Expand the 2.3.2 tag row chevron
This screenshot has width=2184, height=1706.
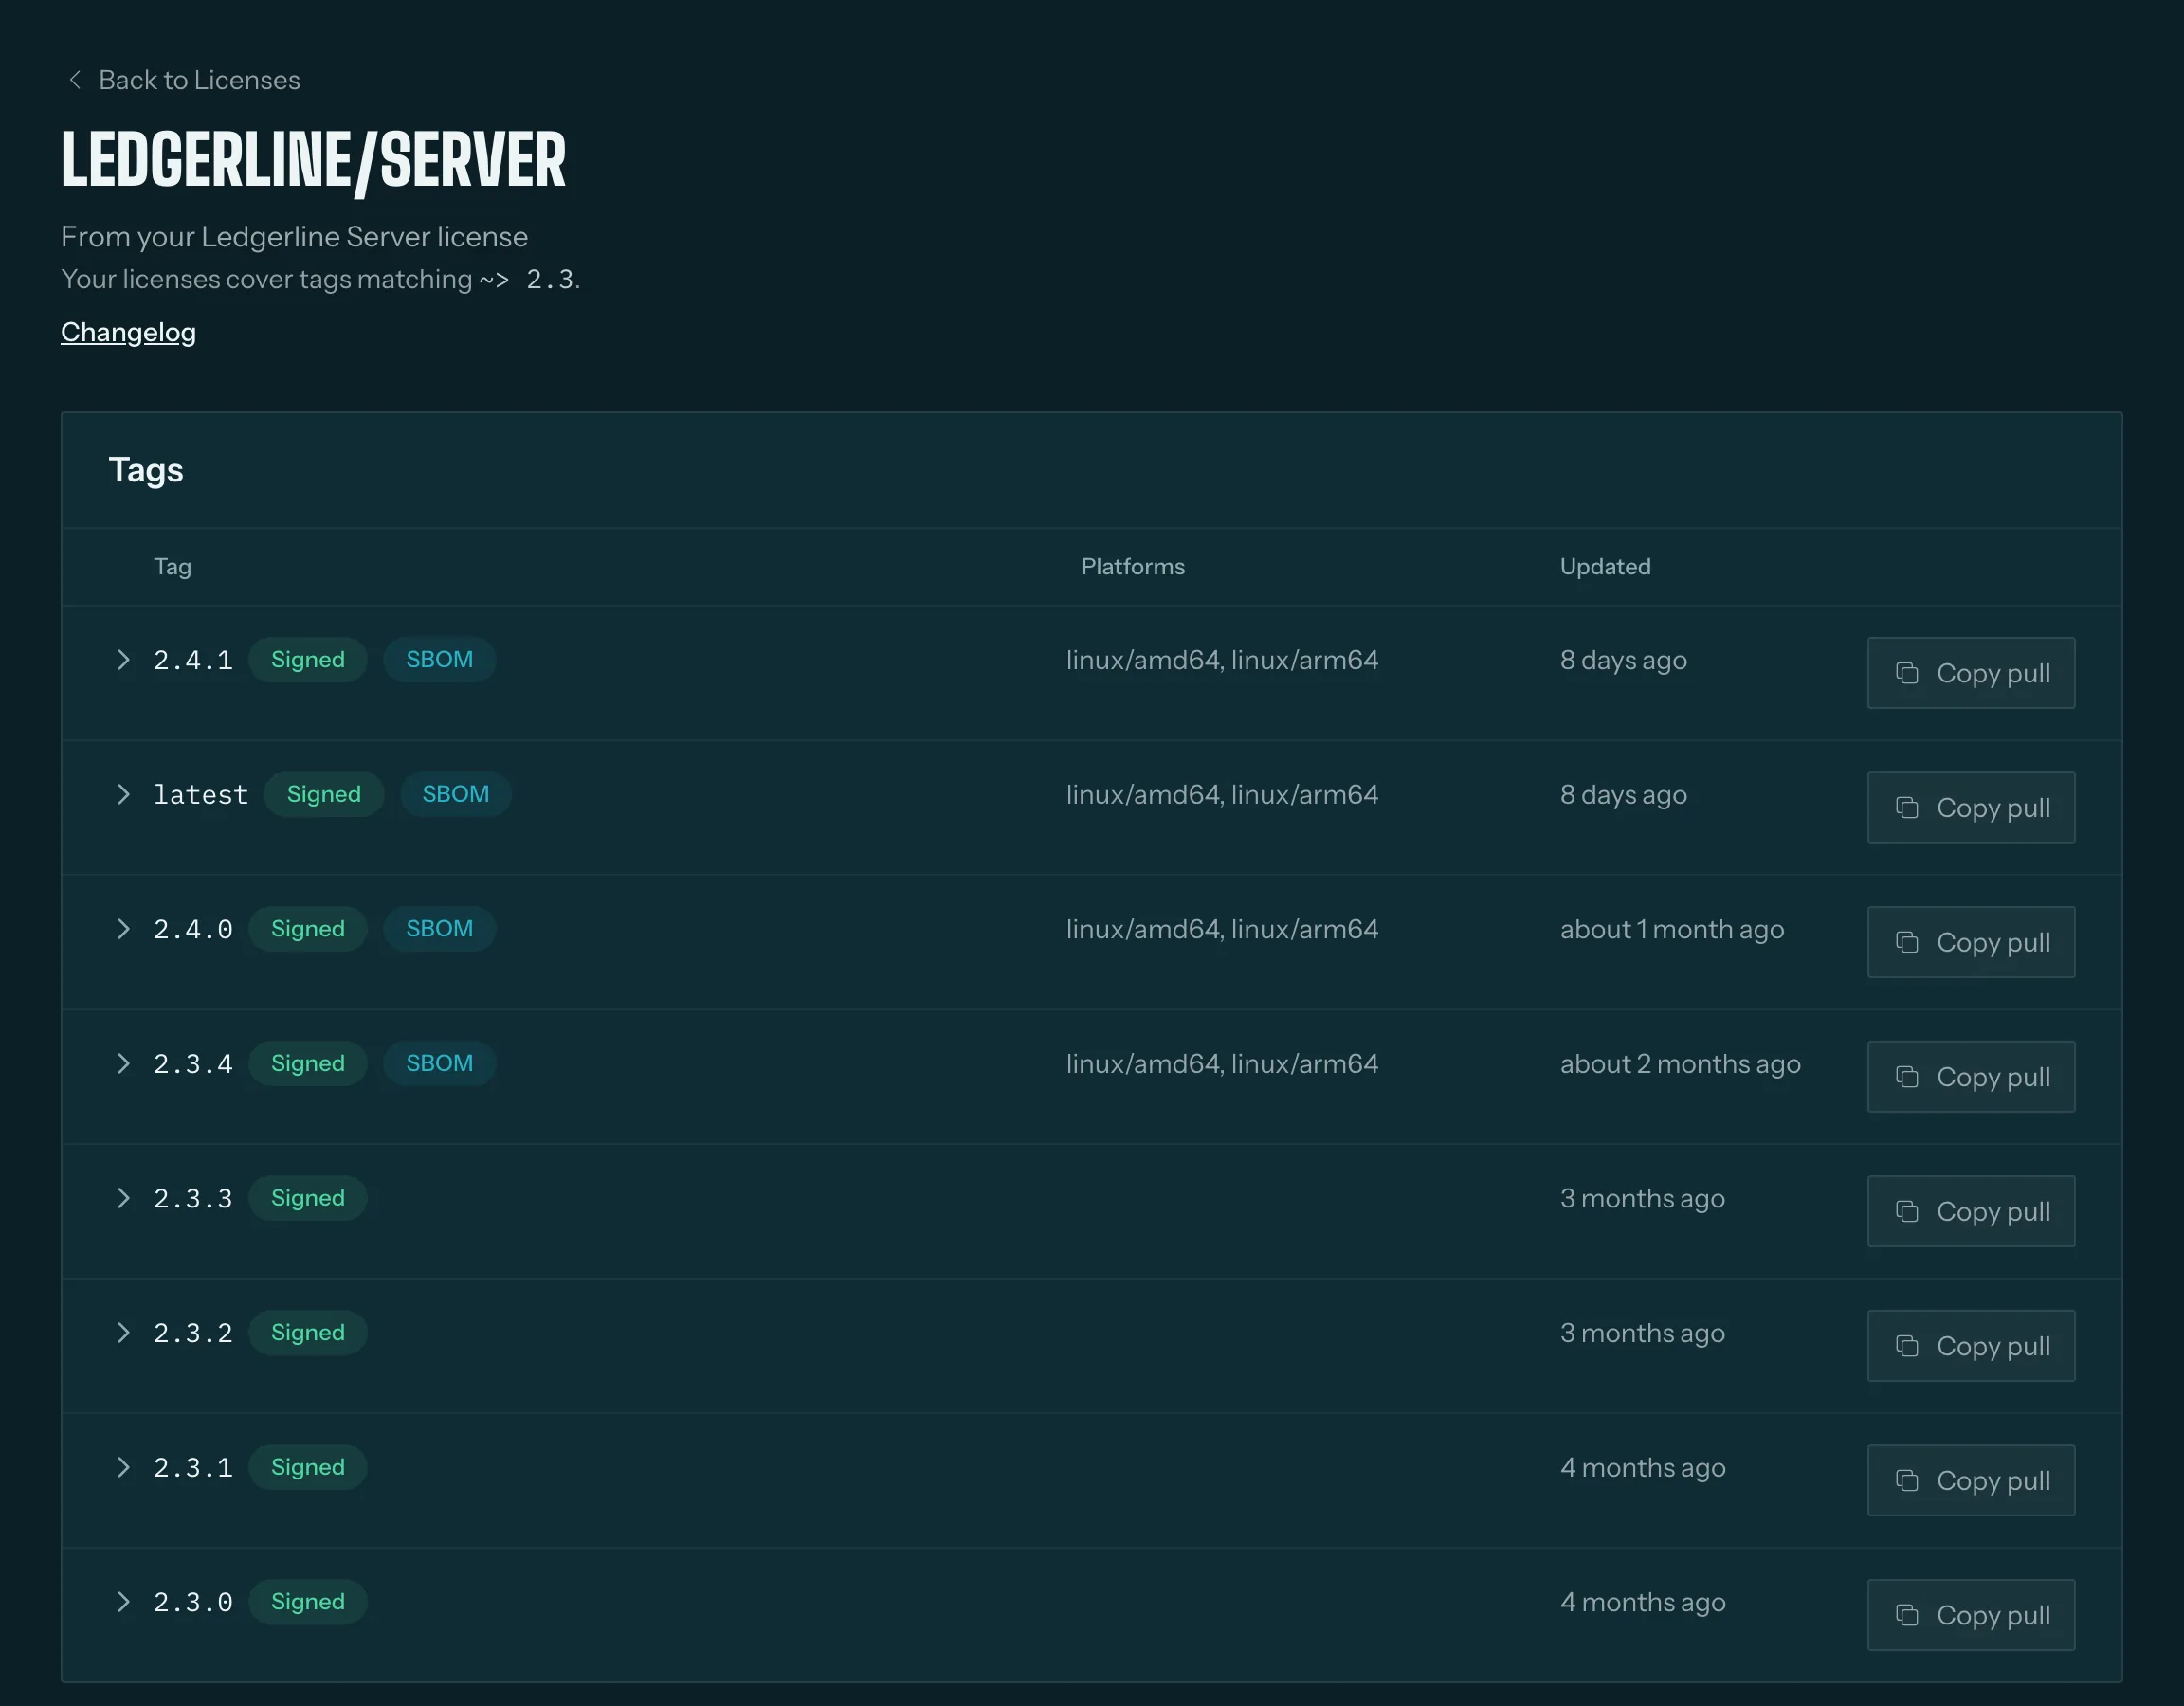click(123, 1333)
